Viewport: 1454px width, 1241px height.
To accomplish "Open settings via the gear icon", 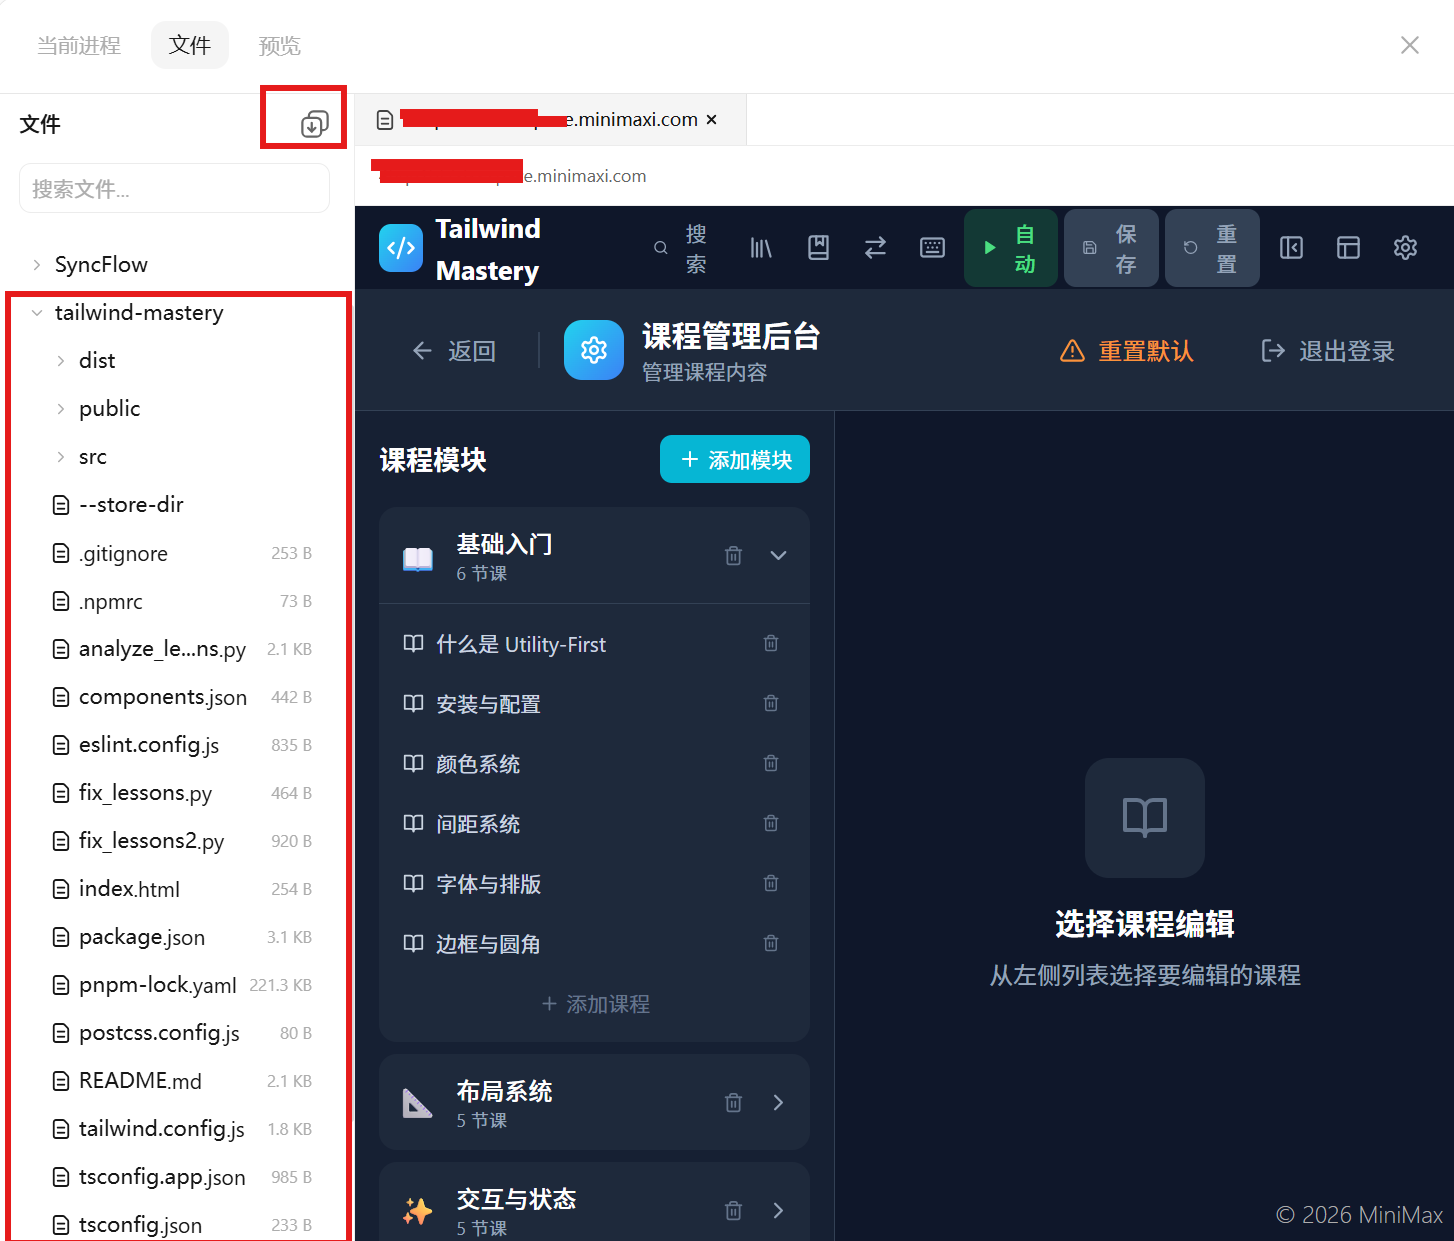I will click(x=1405, y=248).
